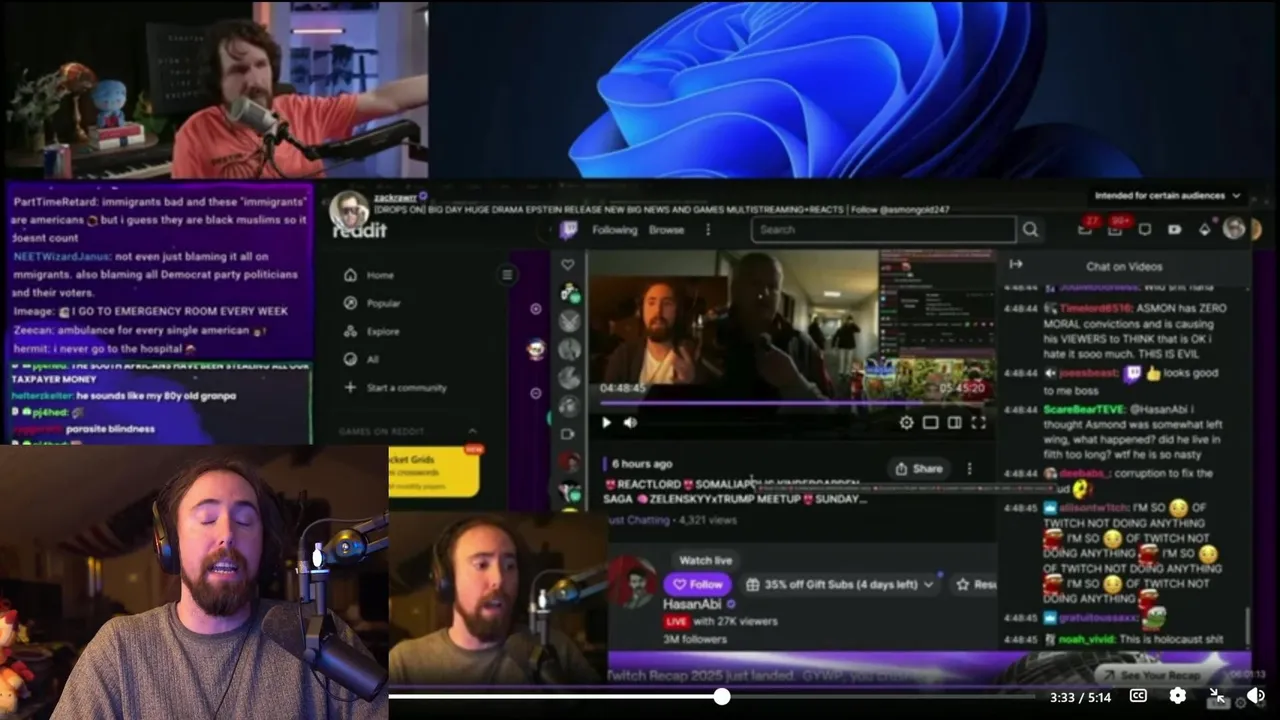This screenshot has height=720, width=1280.
Task: Select the Chat on Videos header
Action: [x=1124, y=267]
